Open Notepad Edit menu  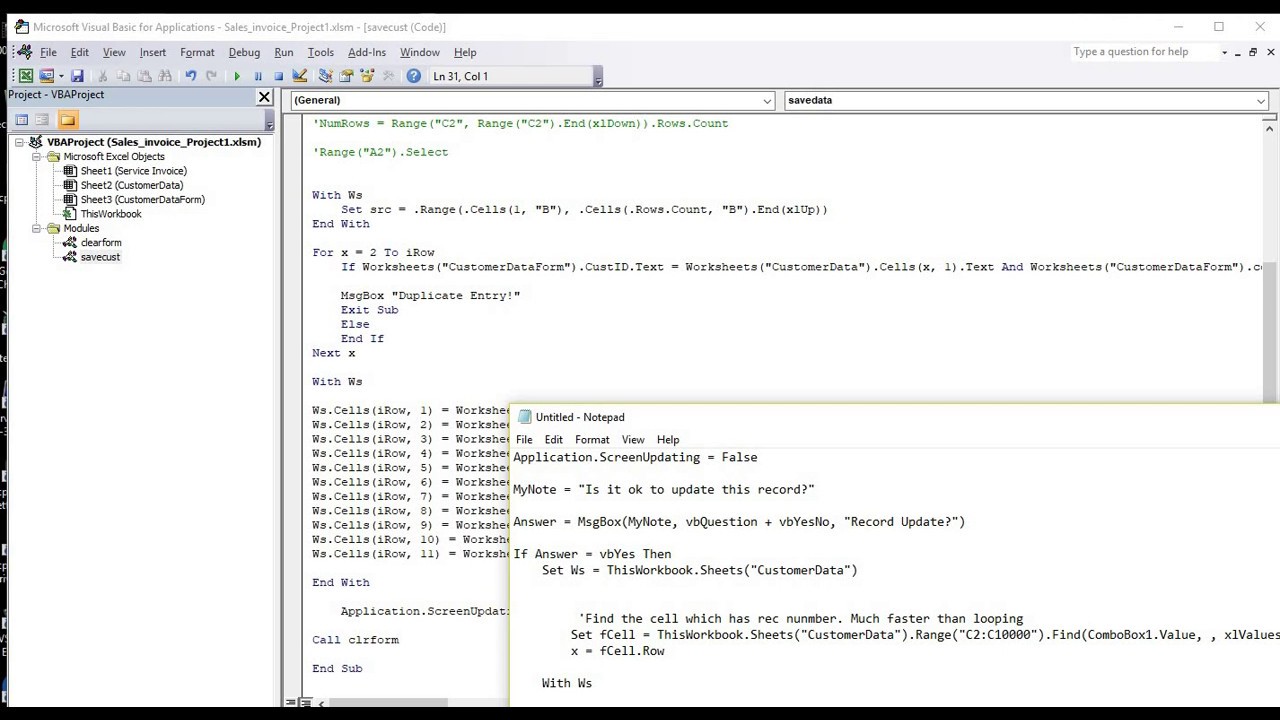click(553, 440)
